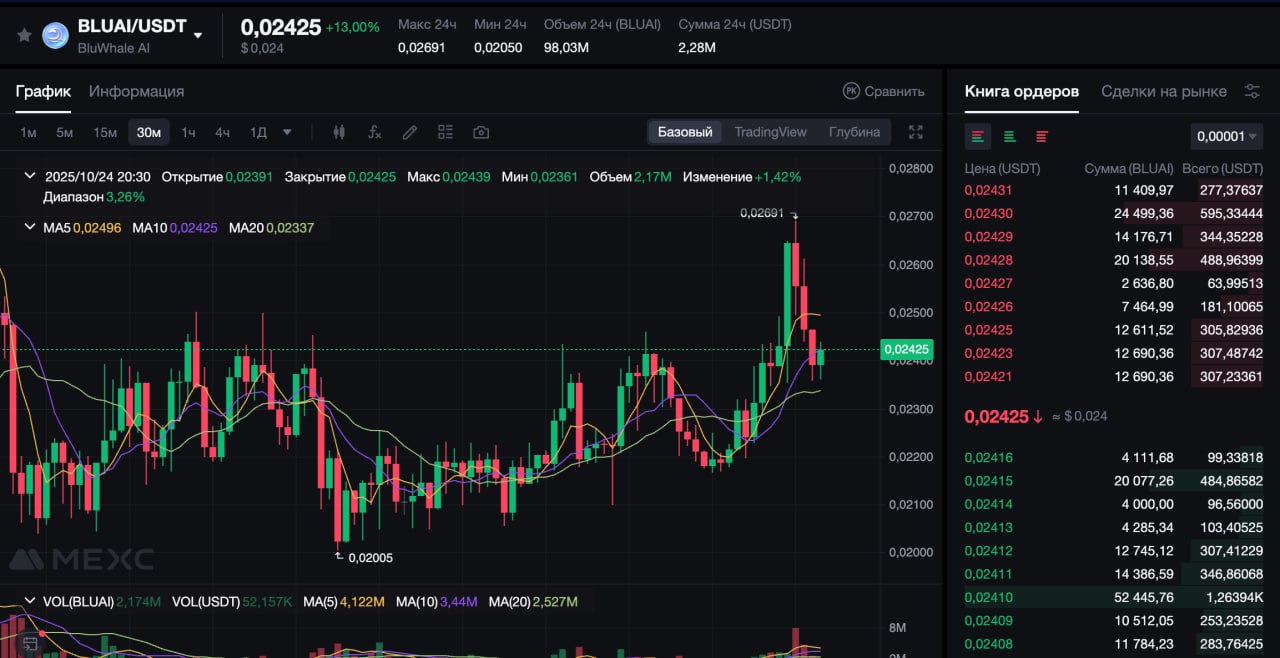Open the chart layout settings icon
1280x658 pixels.
click(445, 132)
